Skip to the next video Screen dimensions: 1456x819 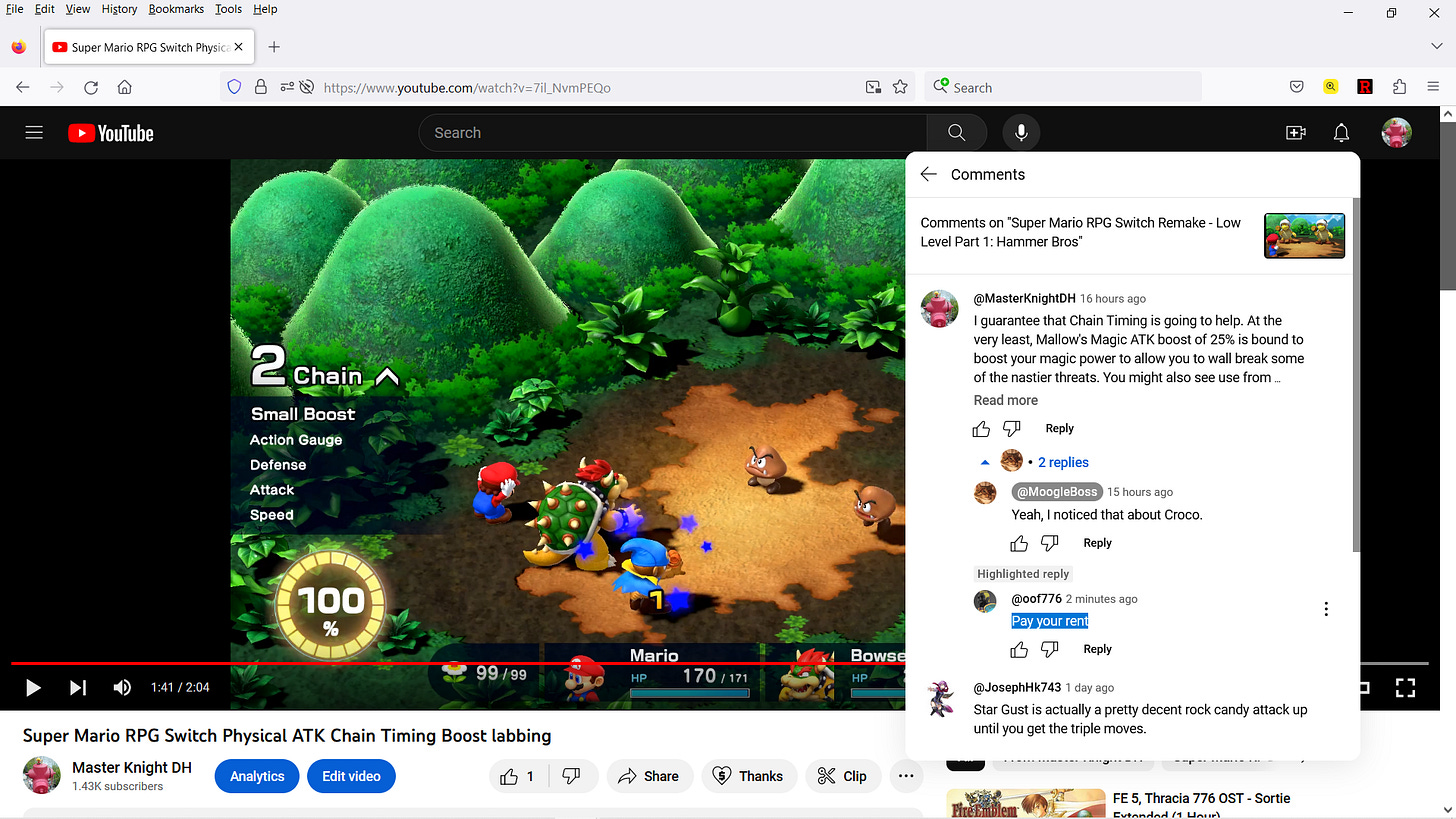pos(78,687)
